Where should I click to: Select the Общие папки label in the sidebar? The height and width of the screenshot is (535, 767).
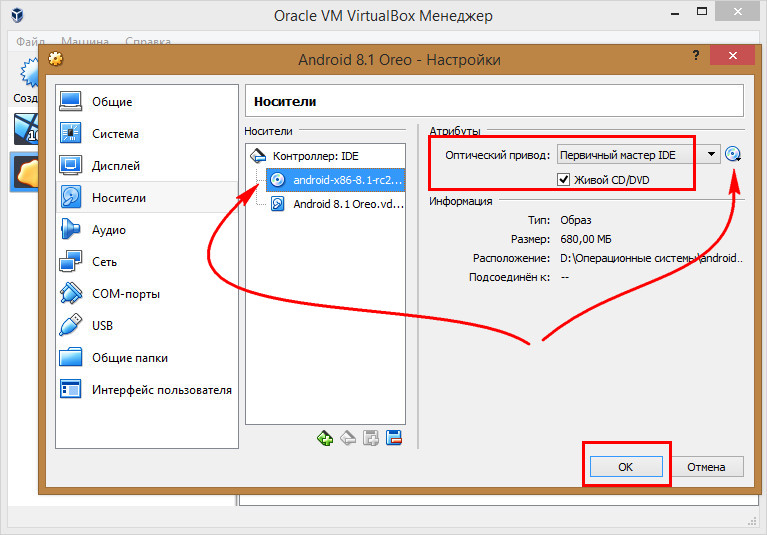tap(130, 358)
